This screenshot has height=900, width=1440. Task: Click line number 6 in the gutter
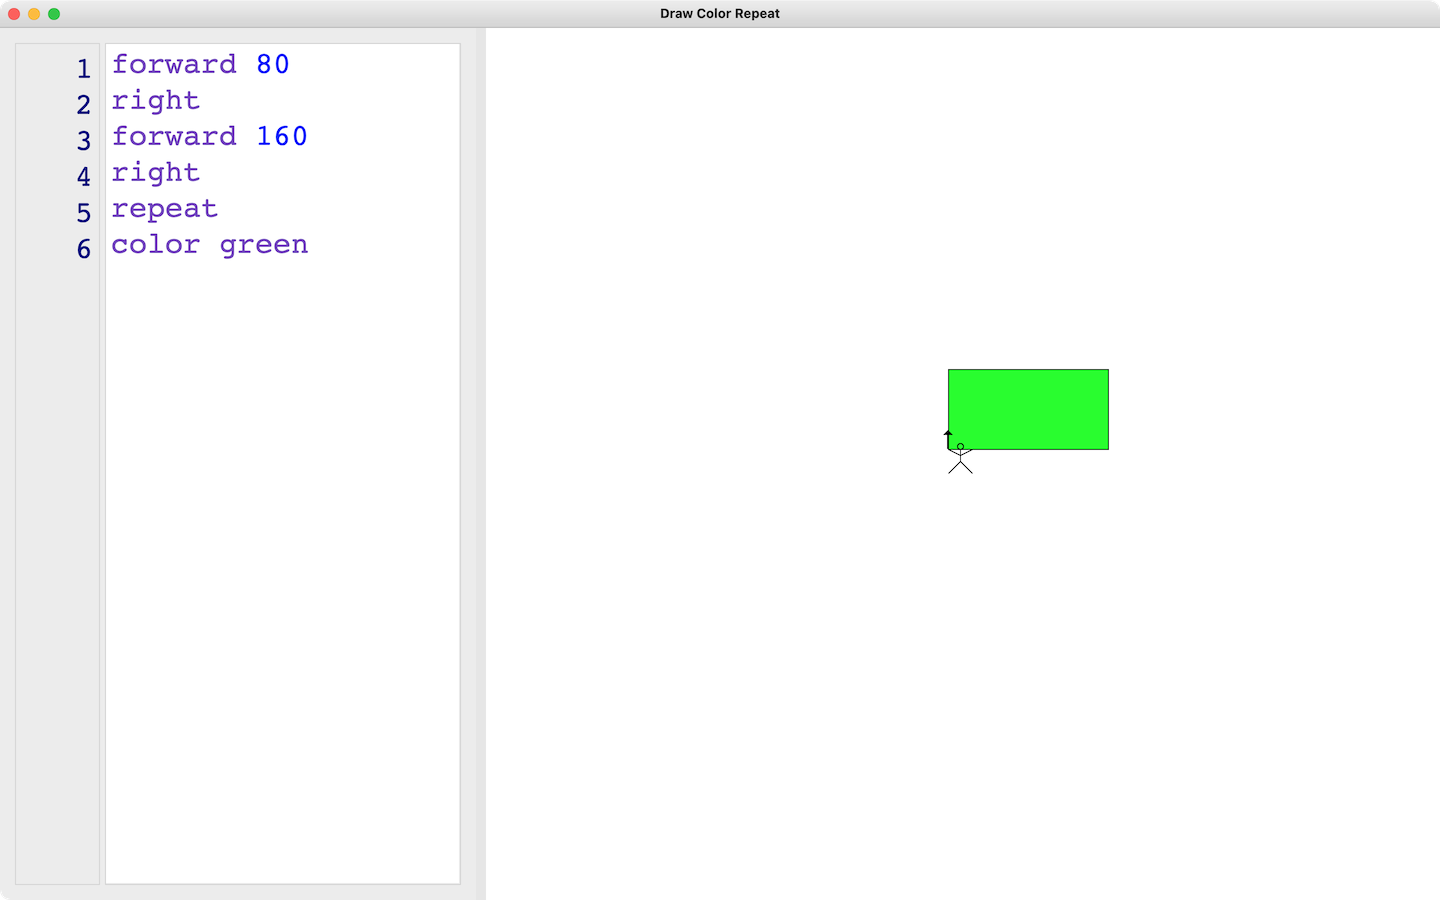point(84,249)
